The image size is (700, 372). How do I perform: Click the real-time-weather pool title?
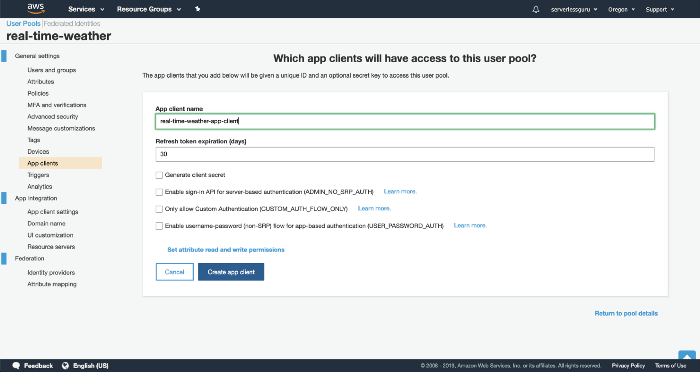58,36
